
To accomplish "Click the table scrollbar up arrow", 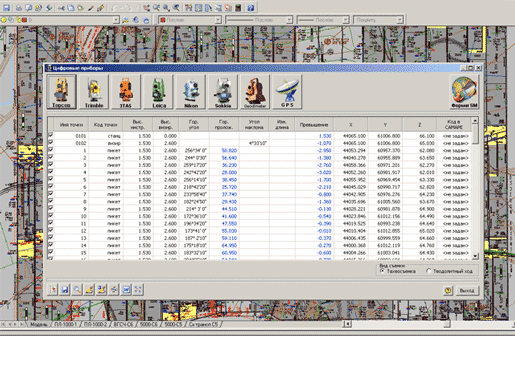I will click(475, 120).
